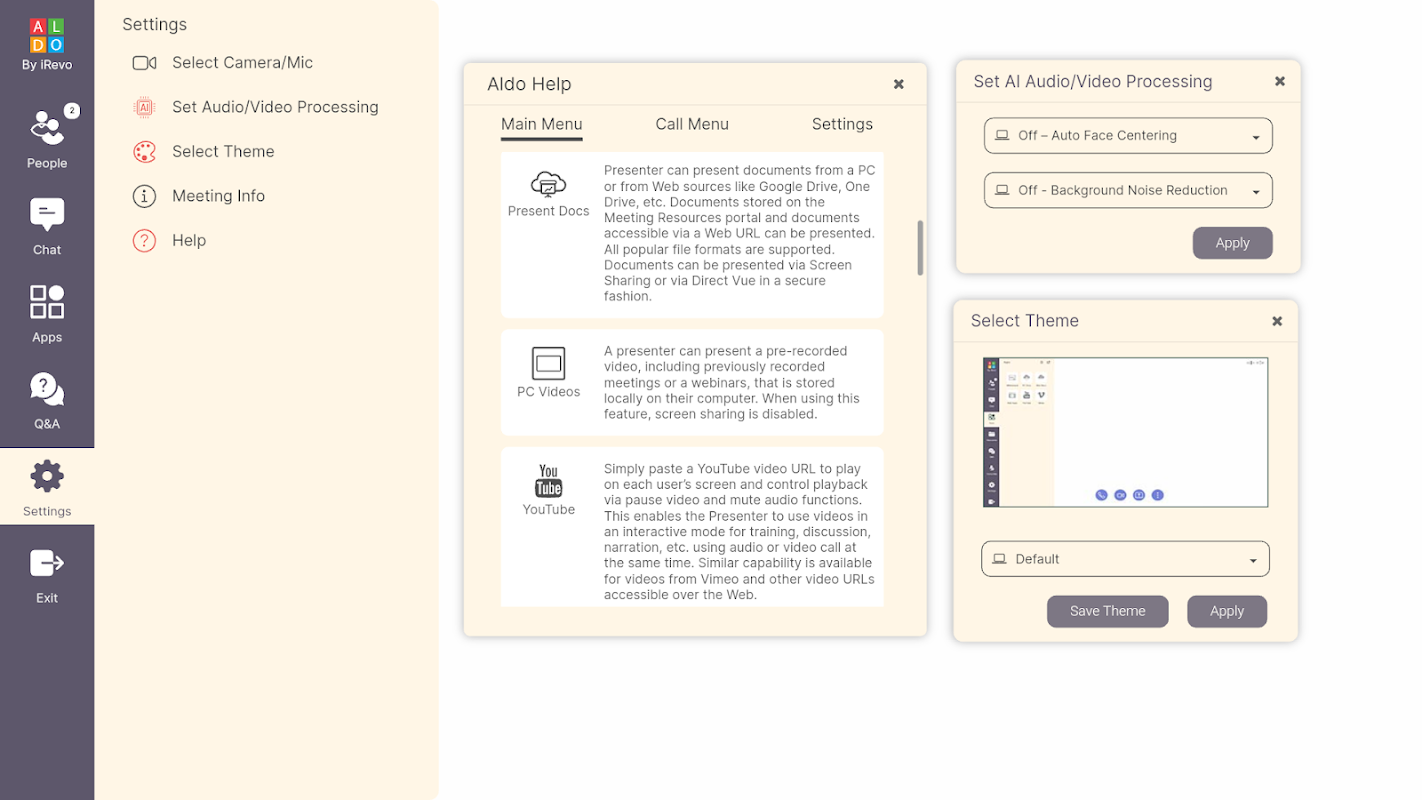Expand the Auto Face Centering dropdown
The width and height of the screenshot is (1422, 800).
(1128, 136)
